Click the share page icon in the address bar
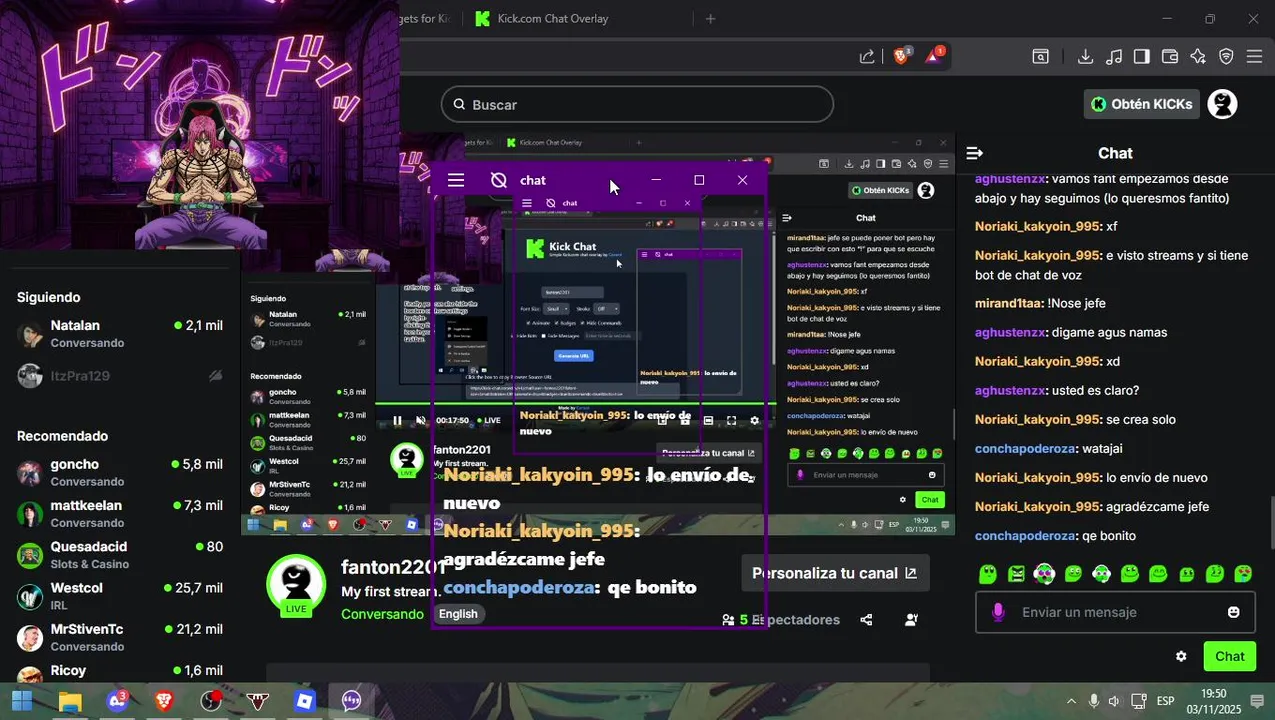This screenshot has height=720, width=1275. tap(867, 57)
